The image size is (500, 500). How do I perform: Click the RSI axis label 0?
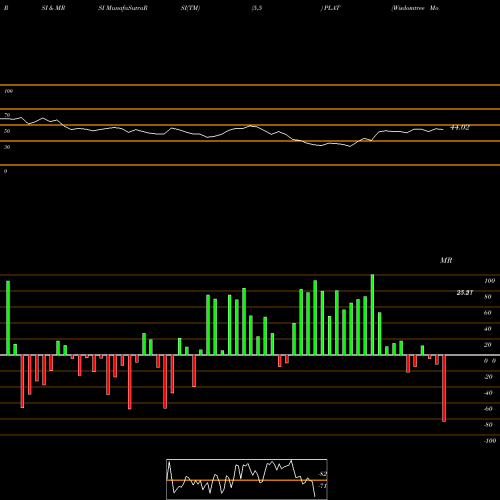tap(6, 171)
